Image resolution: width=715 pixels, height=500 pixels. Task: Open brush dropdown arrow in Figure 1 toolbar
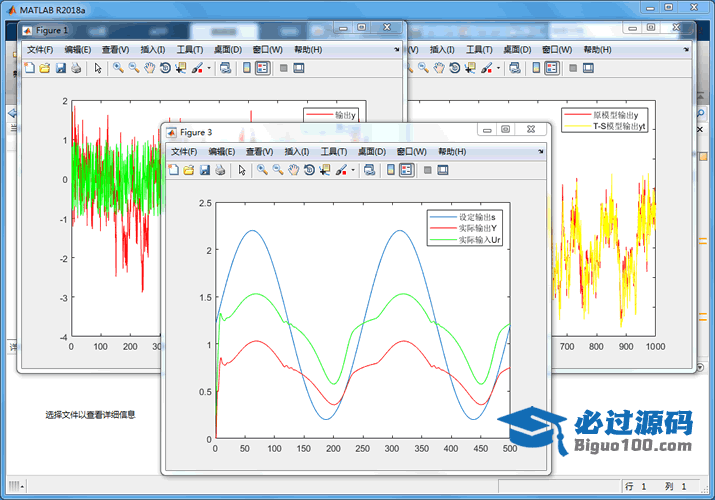pos(209,68)
